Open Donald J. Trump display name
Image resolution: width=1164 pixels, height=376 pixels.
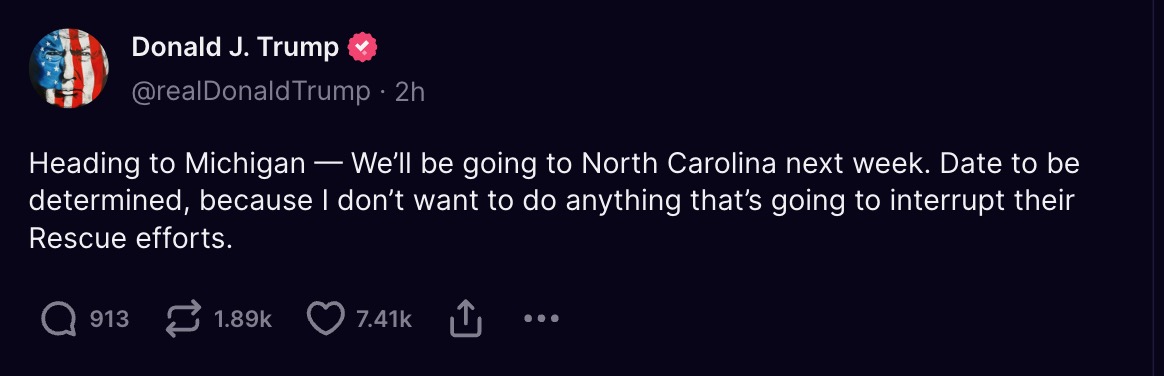click(235, 47)
